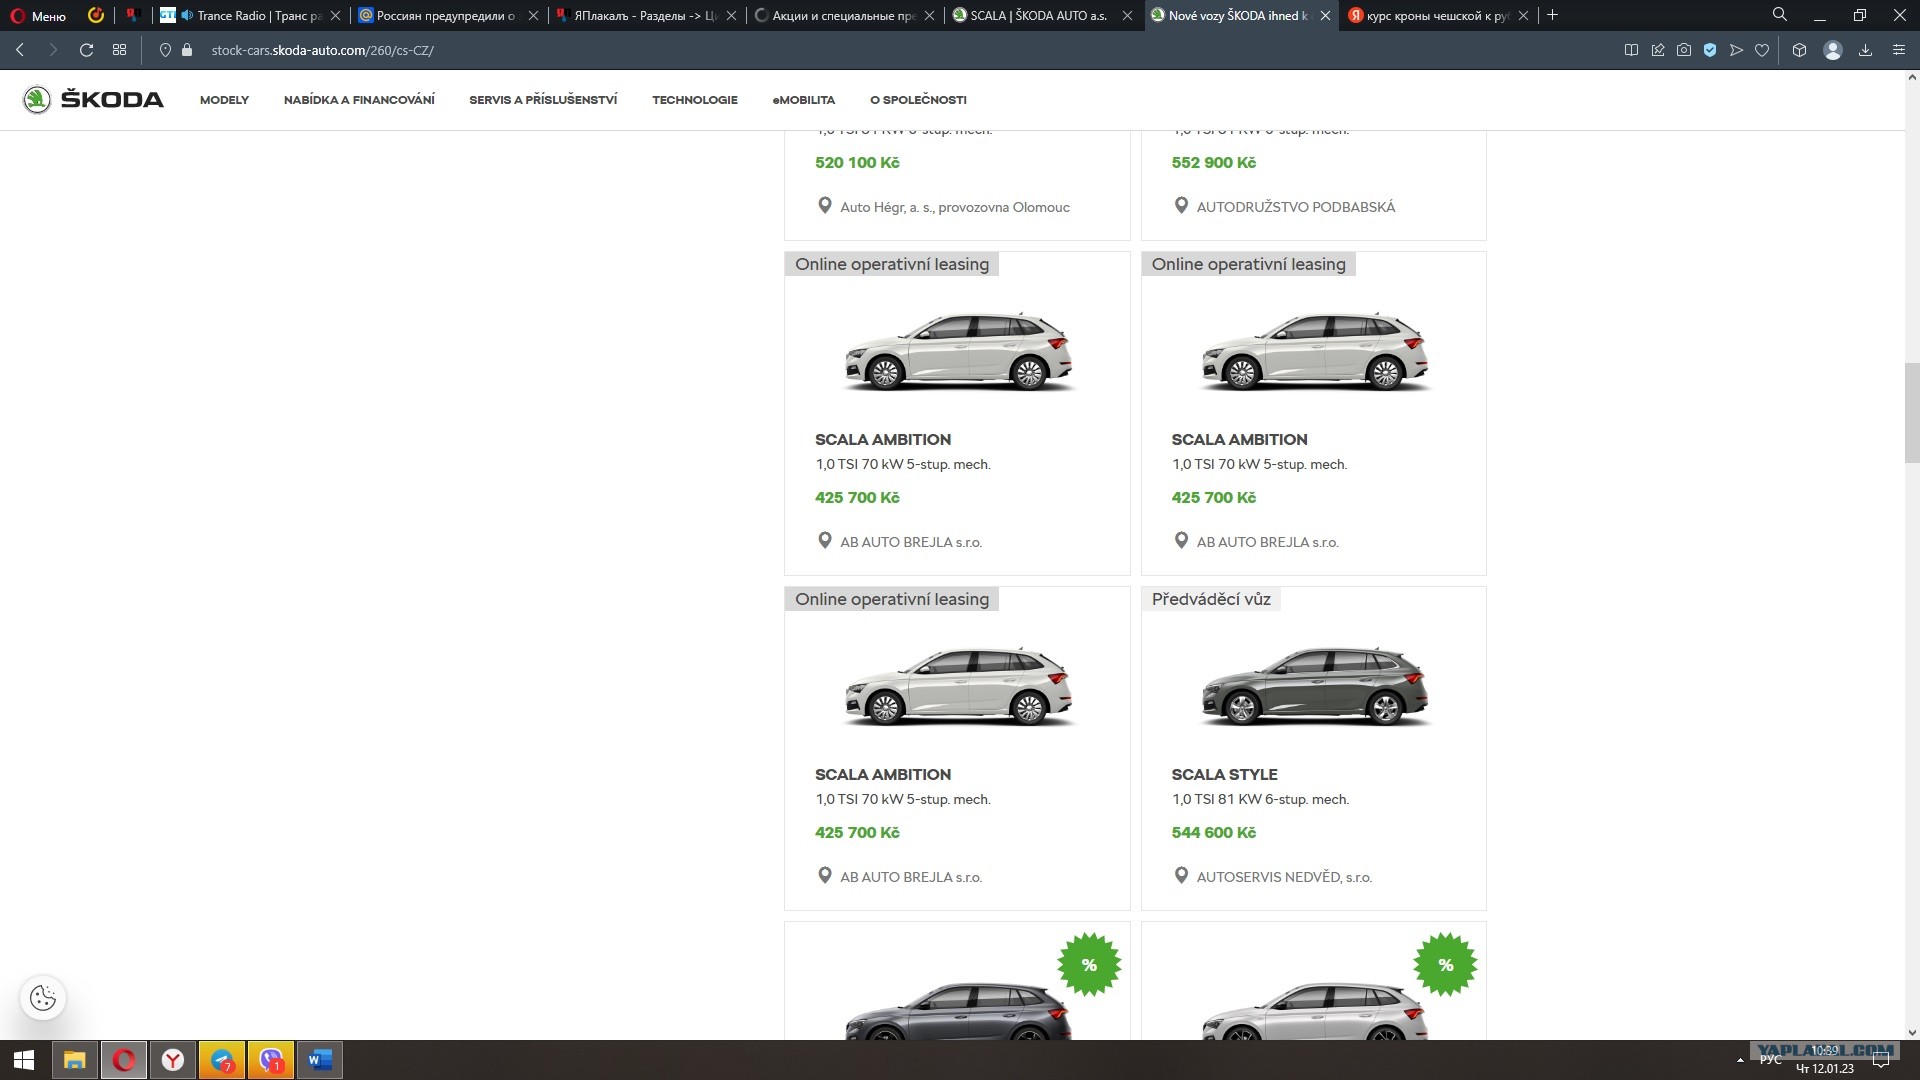Click the AUTODRUŽSTVO PODBABSKÁ dealer link
This screenshot has height=1080, width=1920.
1295,207
